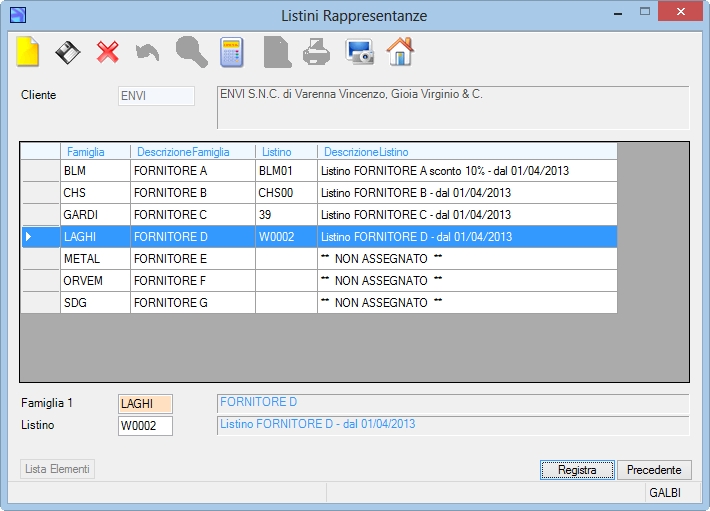This screenshot has height=511, width=710.
Task: Click the screen capture camera icon
Action: 360,52
